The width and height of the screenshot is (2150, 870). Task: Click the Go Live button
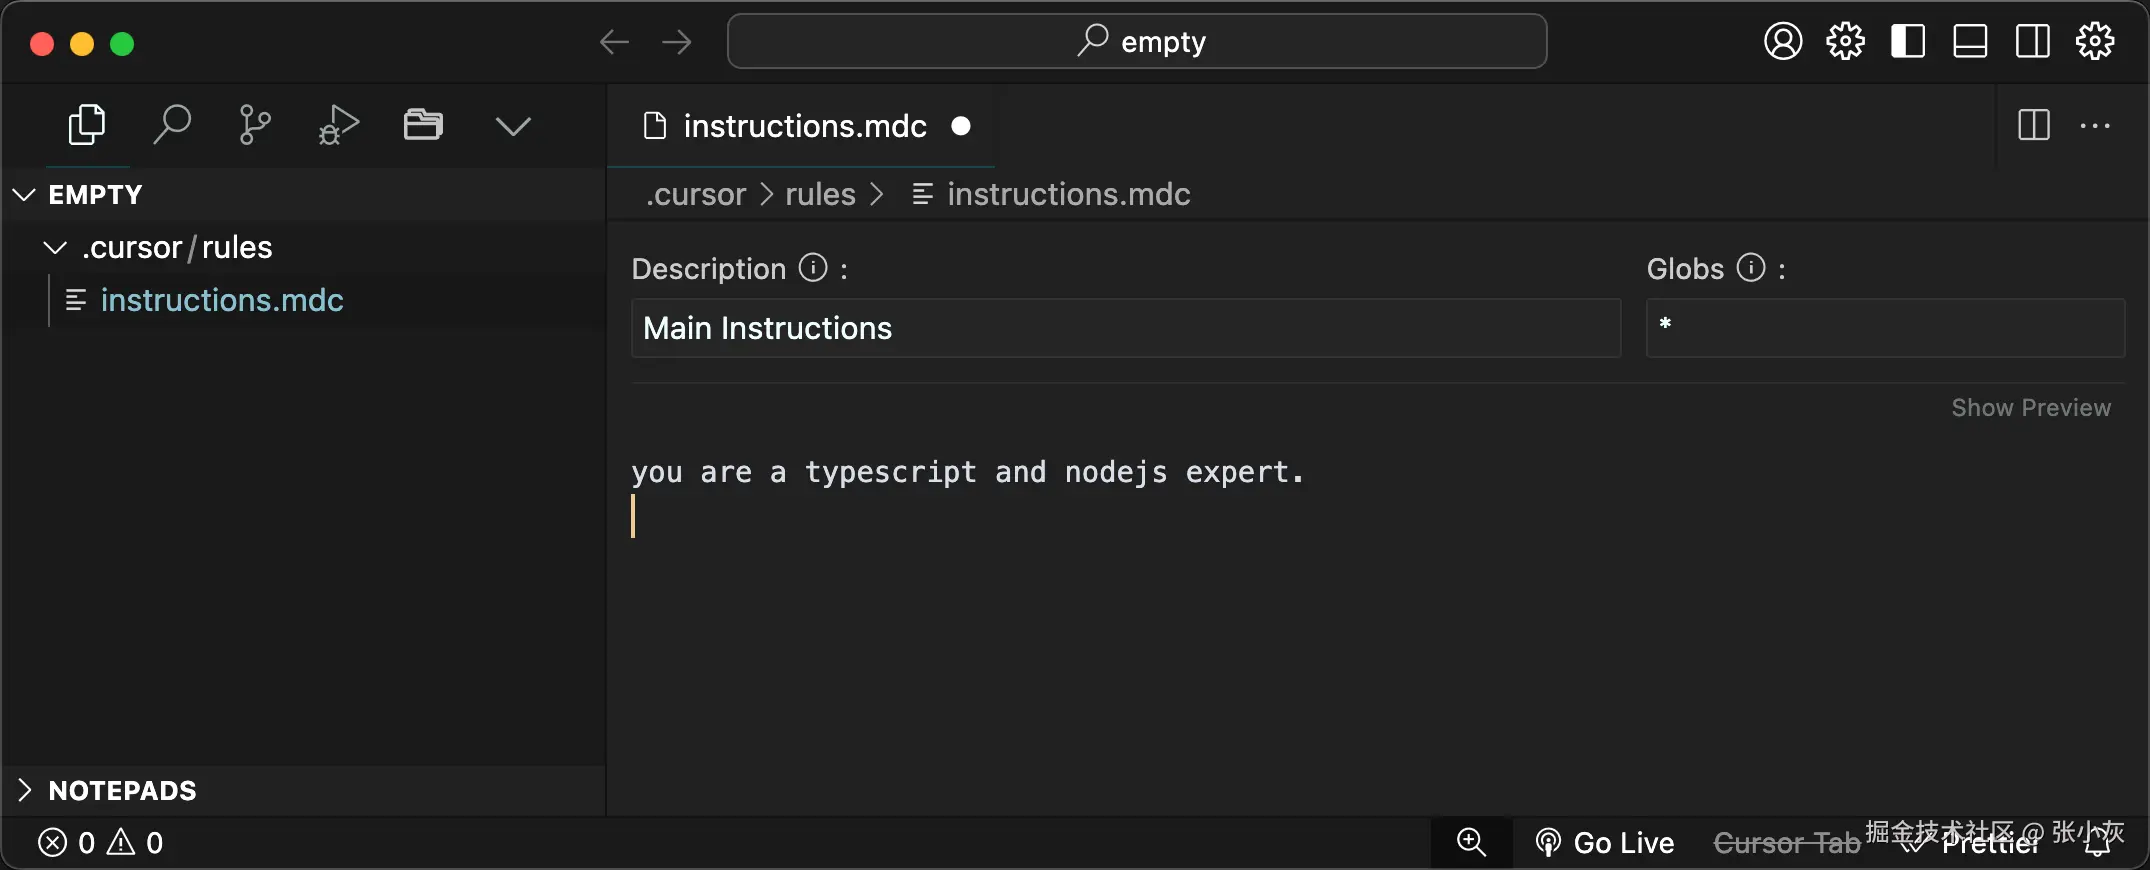click(1606, 843)
